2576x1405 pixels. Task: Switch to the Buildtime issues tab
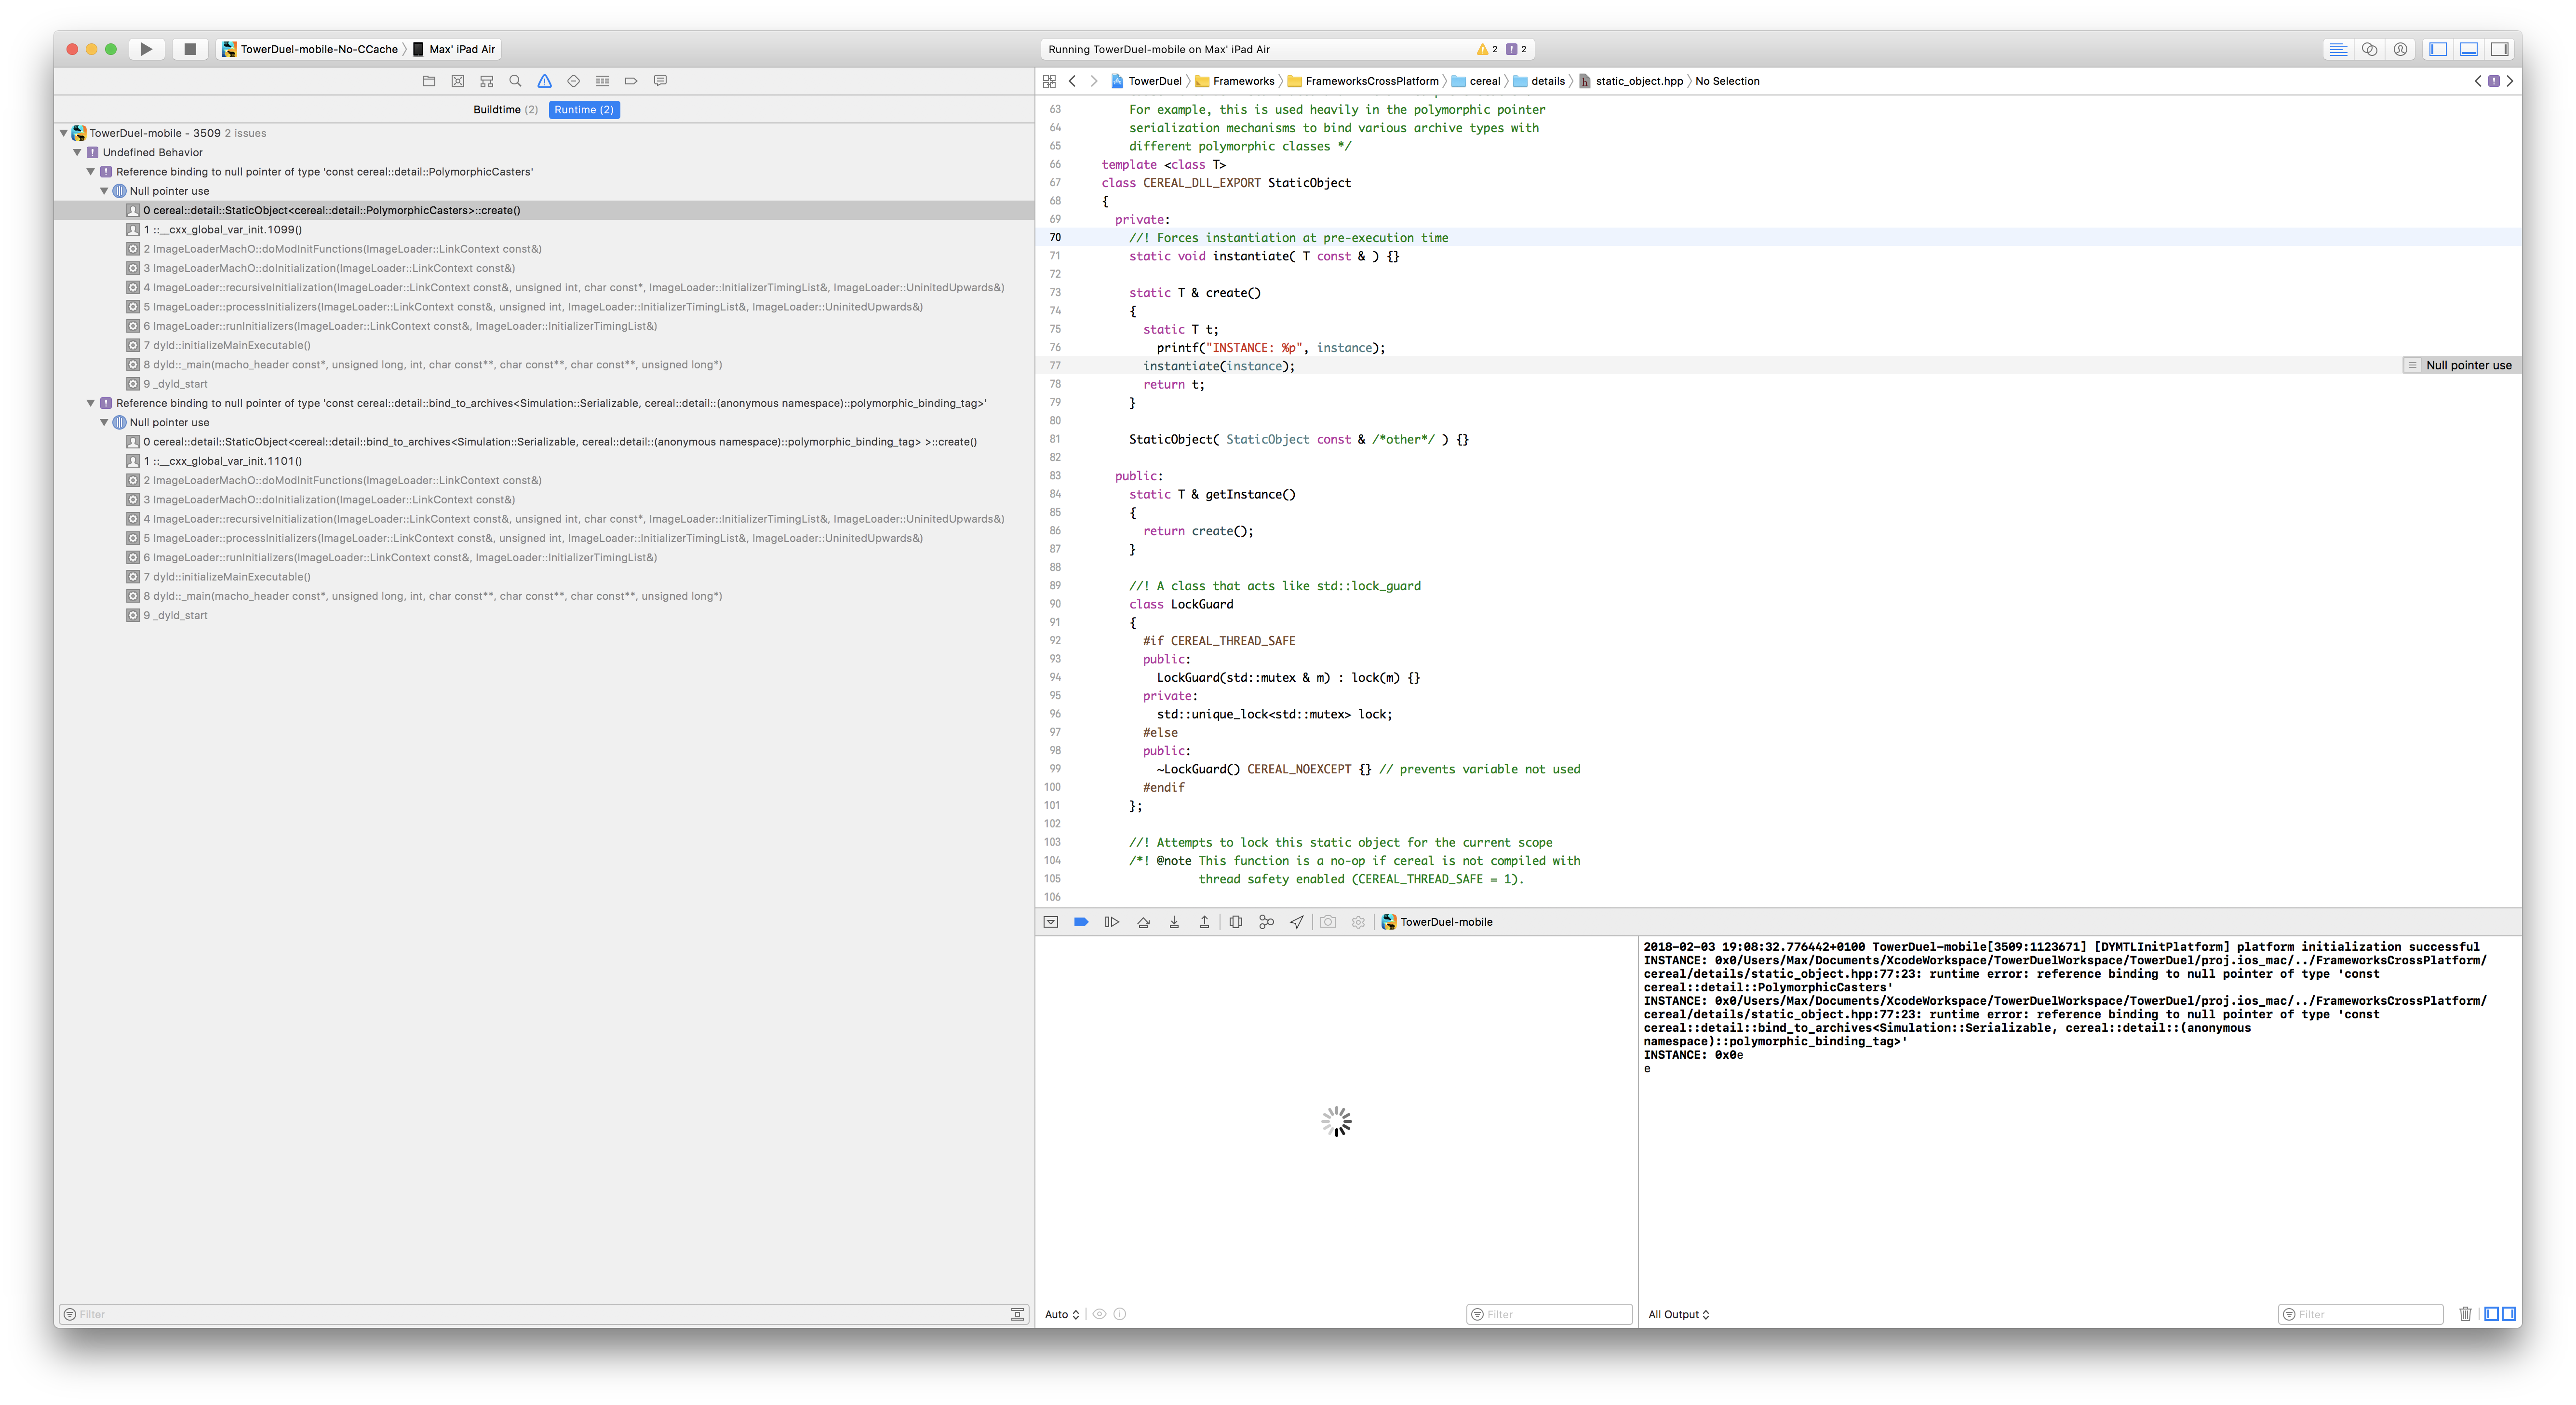point(505,110)
